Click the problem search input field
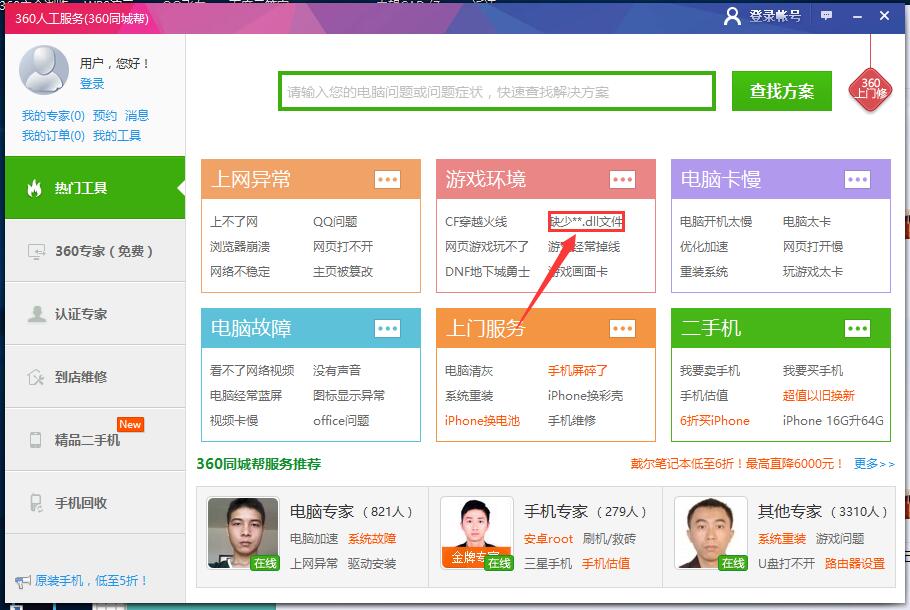910x610 pixels. pos(497,91)
